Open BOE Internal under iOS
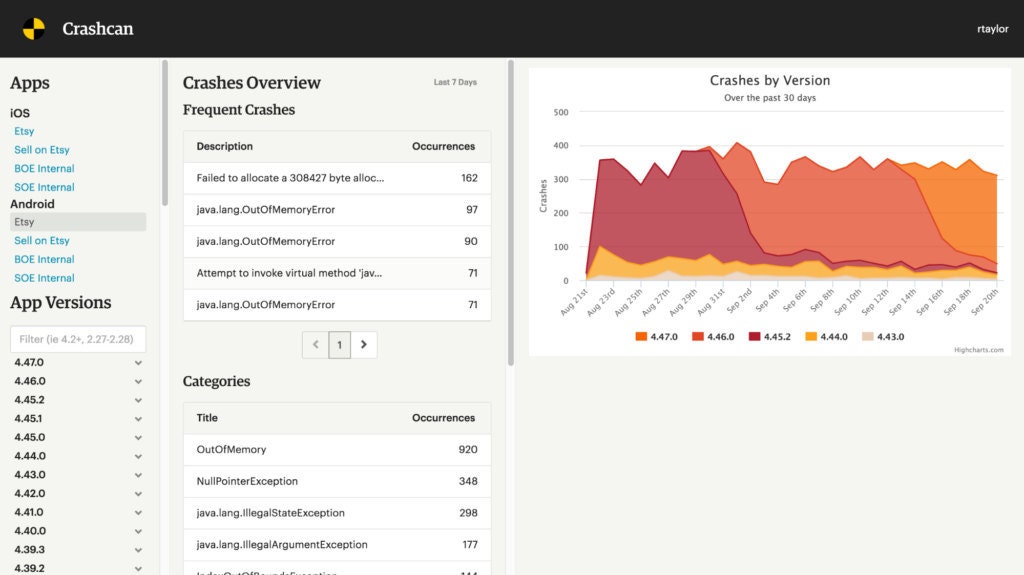This screenshot has height=575, width=1024. 44,169
